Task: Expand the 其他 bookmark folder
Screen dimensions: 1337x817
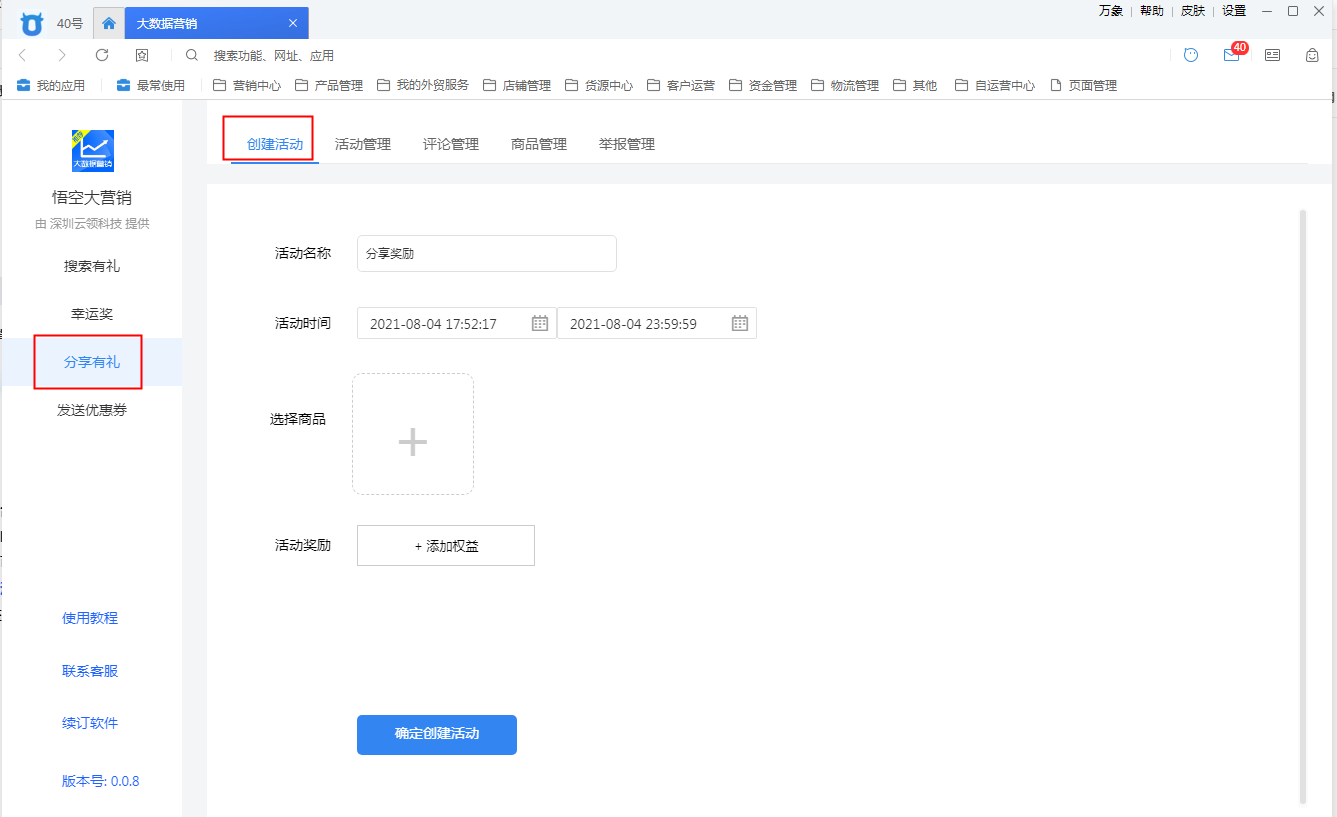Action: (915, 85)
